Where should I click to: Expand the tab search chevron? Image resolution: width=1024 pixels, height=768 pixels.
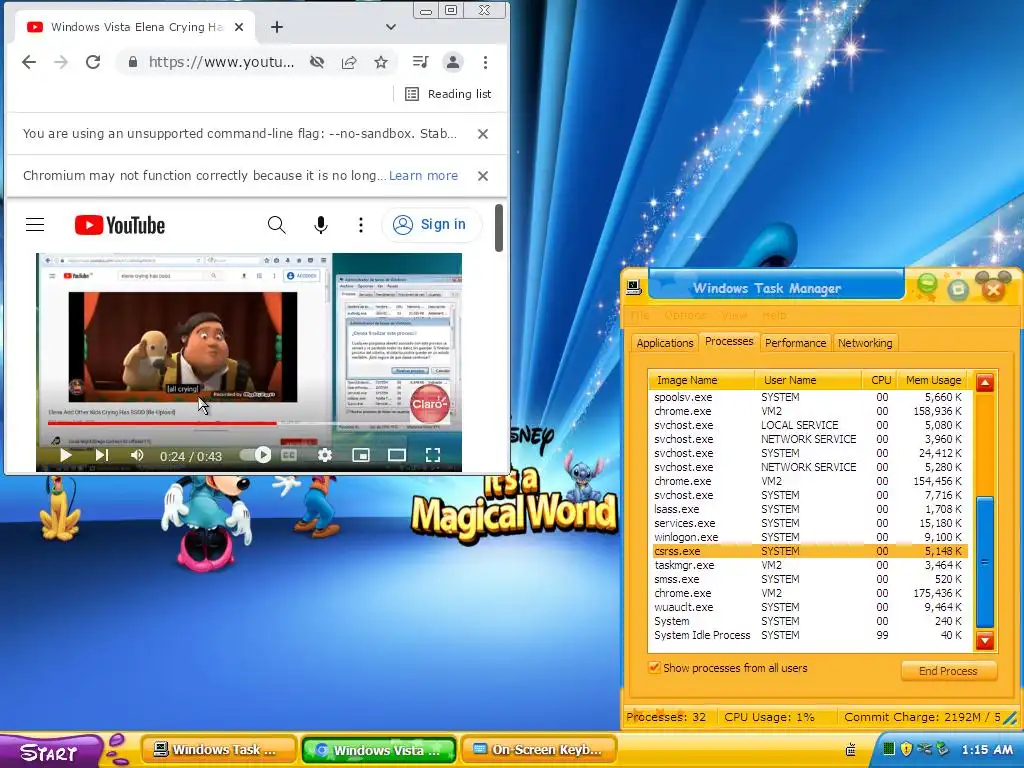(391, 27)
